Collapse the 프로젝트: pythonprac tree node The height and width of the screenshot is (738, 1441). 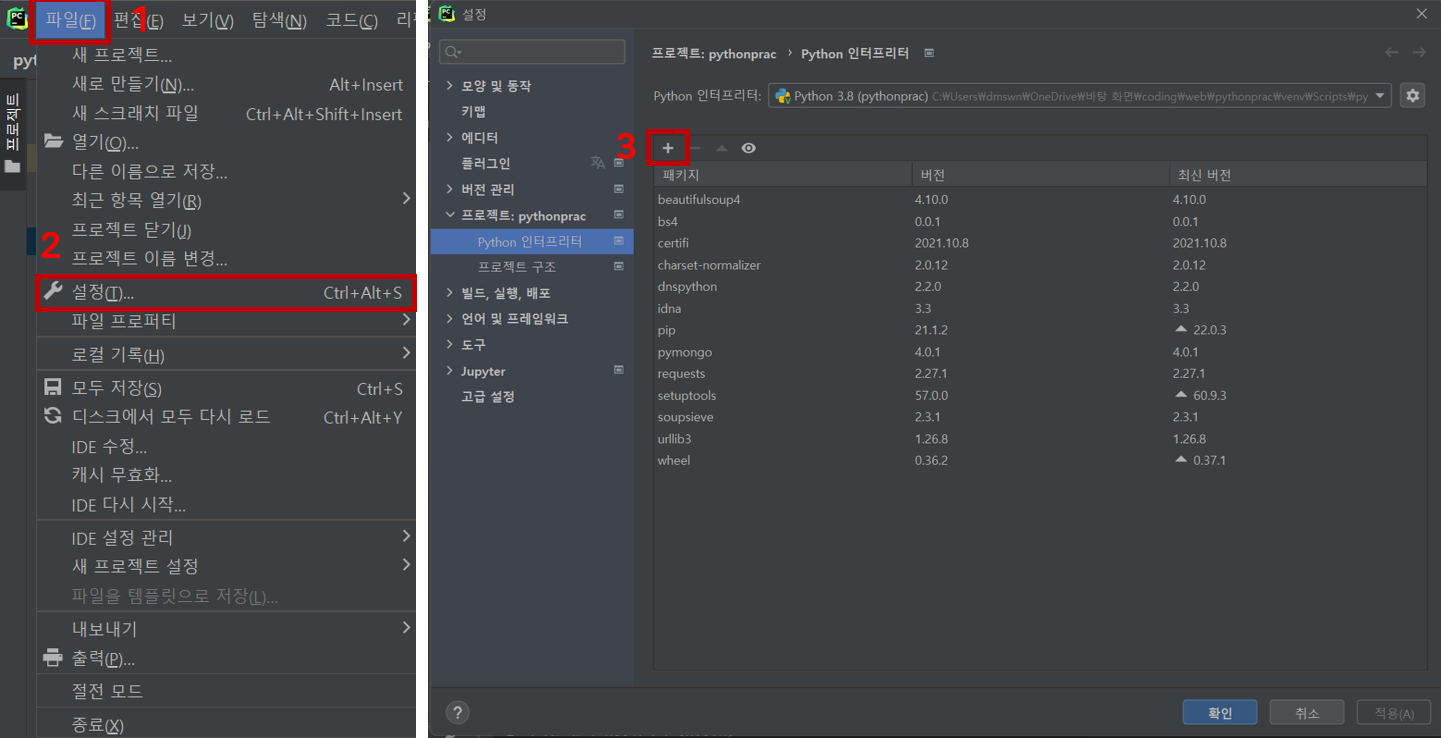pyautogui.click(x=450, y=216)
